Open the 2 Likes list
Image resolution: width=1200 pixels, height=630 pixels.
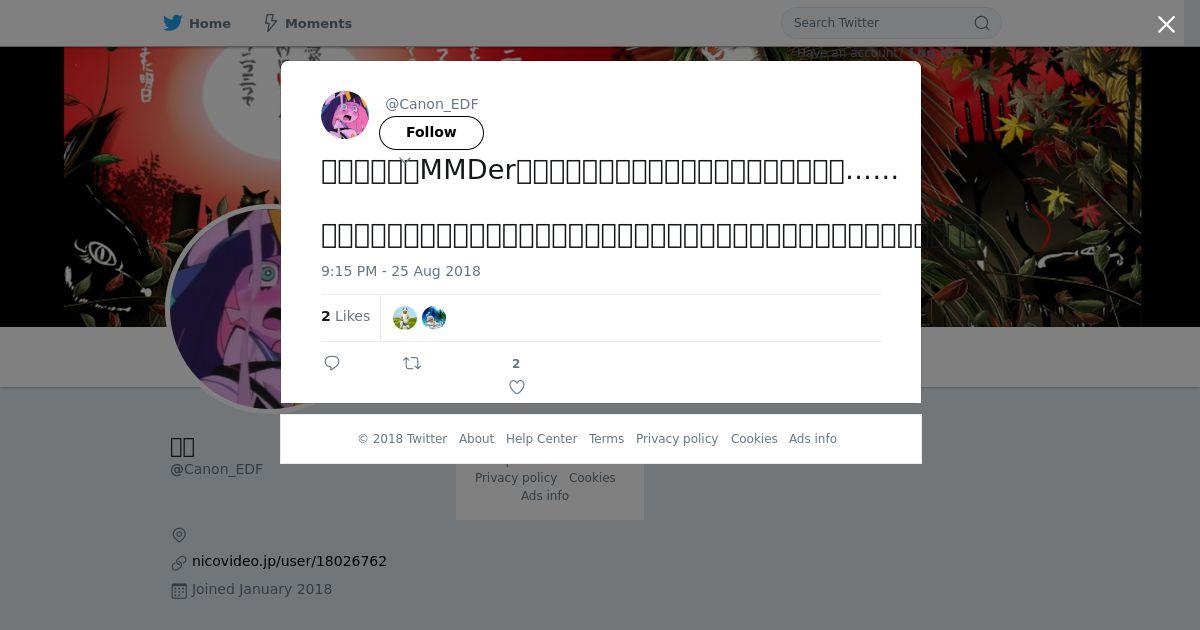[x=345, y=316]
